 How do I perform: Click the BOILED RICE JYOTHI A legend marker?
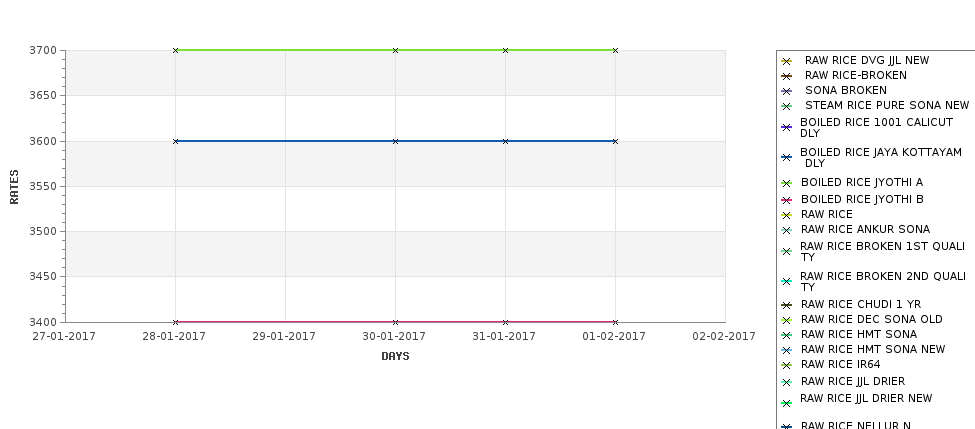tap(787, 183)
